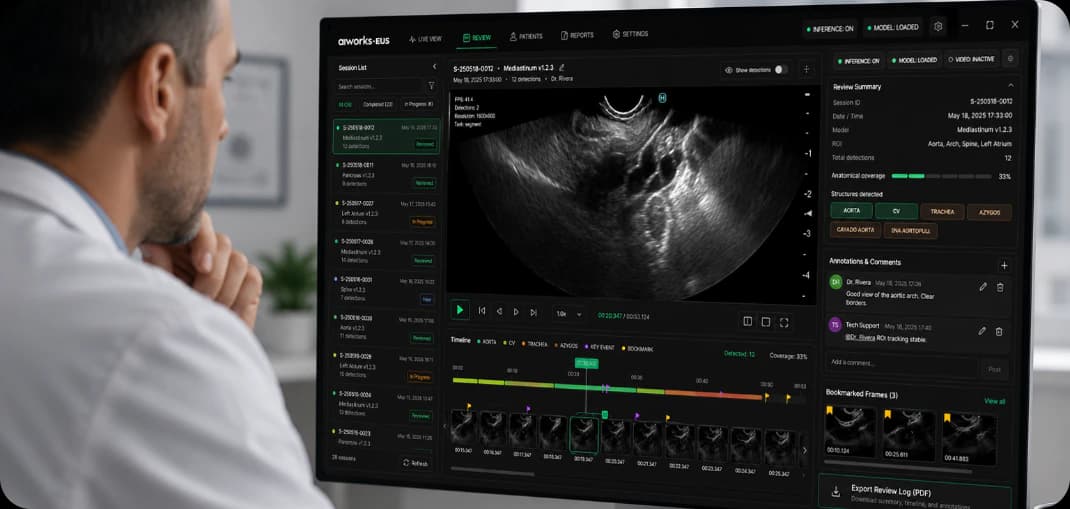Open the Reports tab
Screen dimensions: 1070x509
pyautogui.click(x=577, y=35)
